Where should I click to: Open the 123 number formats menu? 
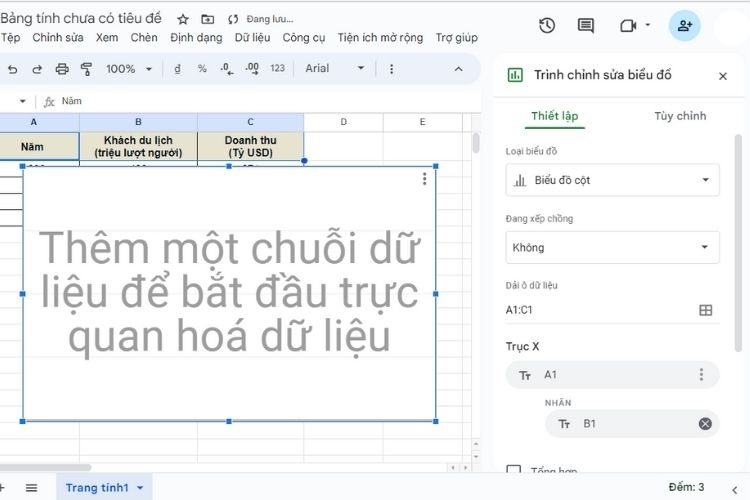277,68
